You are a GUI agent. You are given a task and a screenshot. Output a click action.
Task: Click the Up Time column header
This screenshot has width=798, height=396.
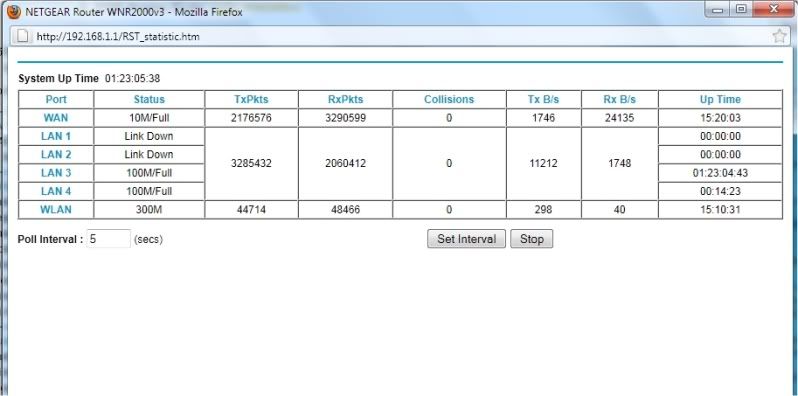pos(720,99)
